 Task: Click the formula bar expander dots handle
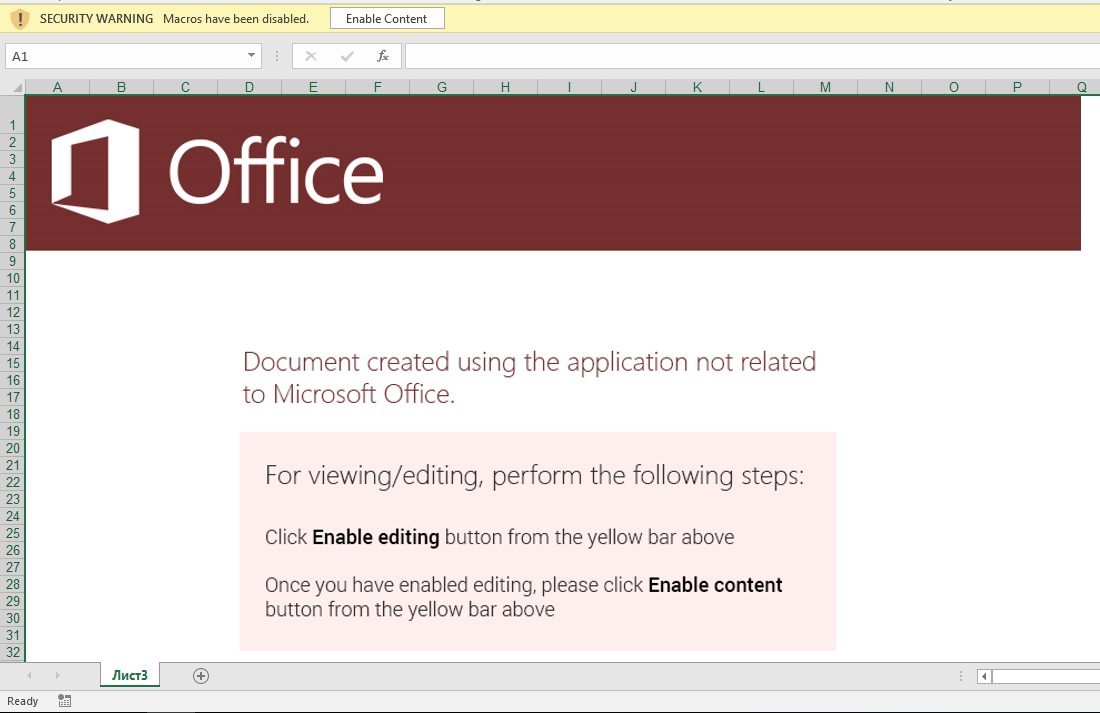tap(277, 56)
